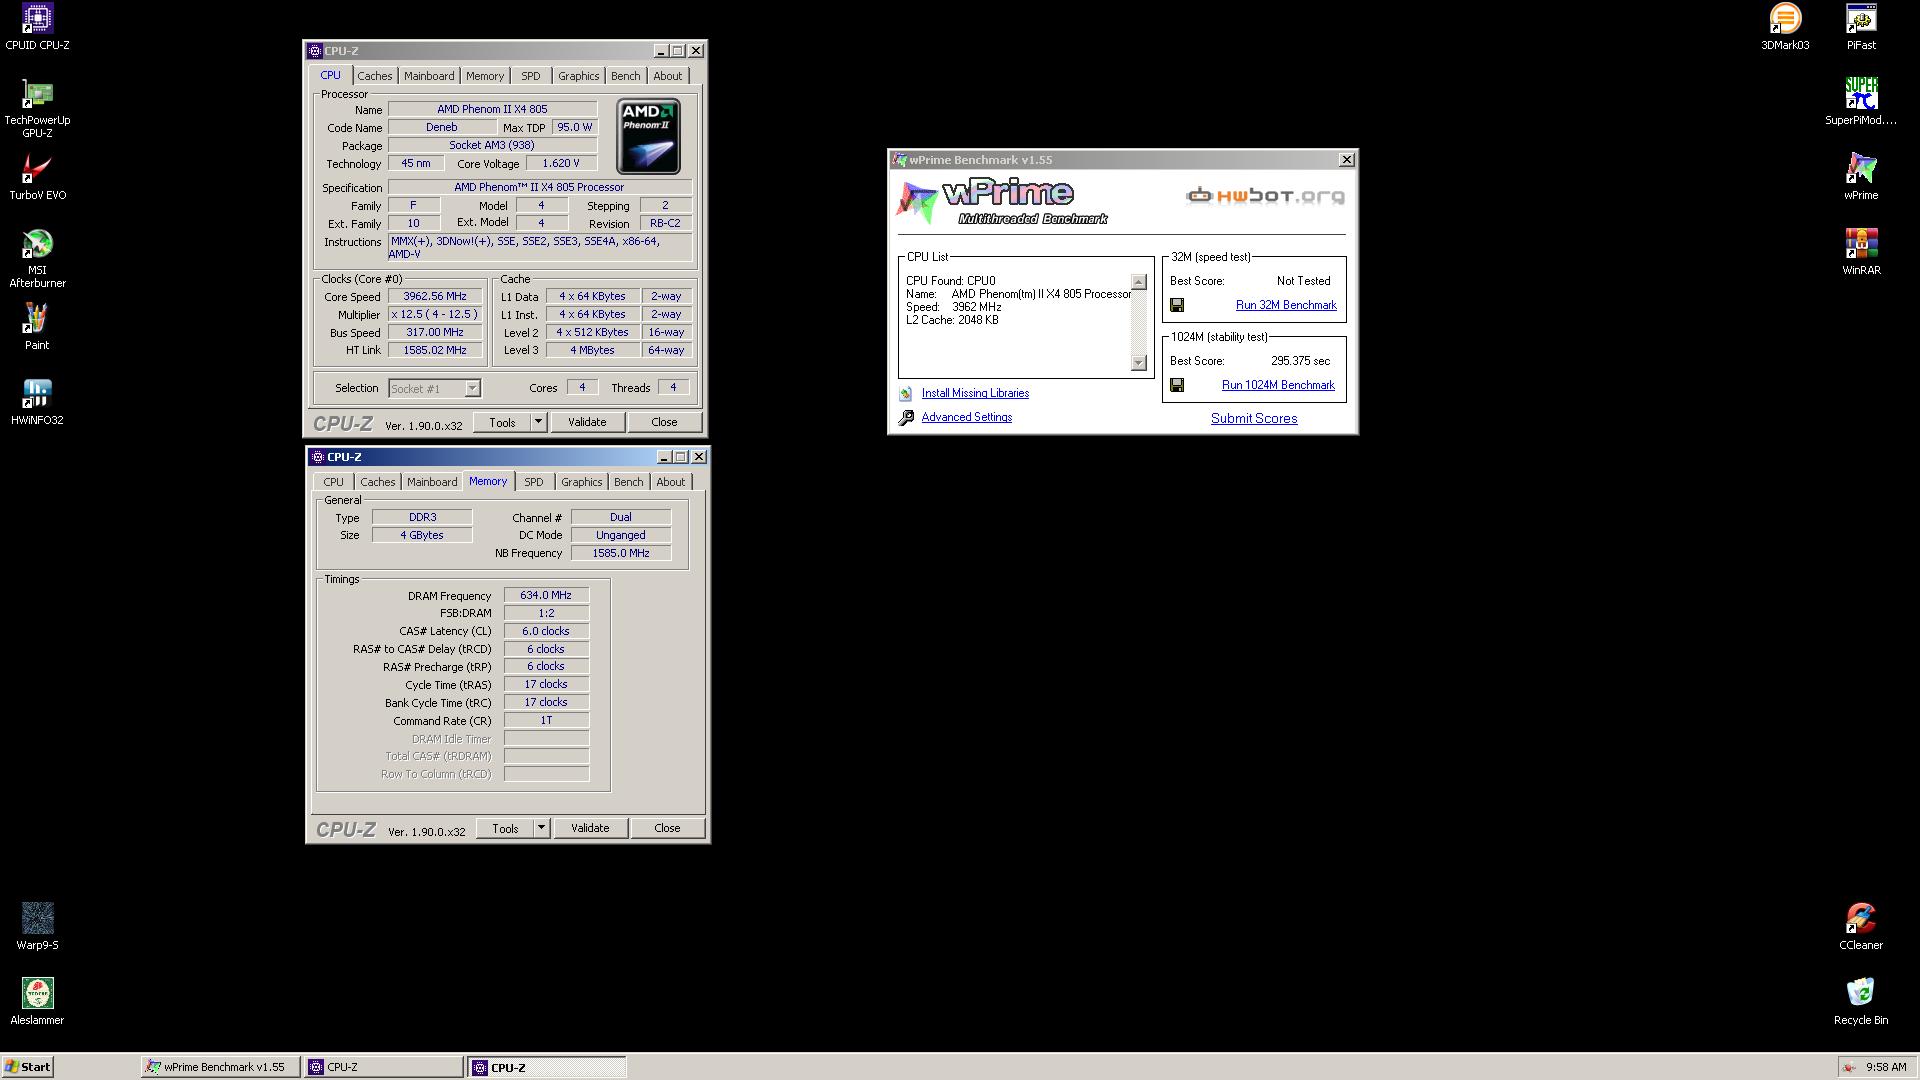Image resolution: width=1920 pixels, height=1080 pixels.
Task: Click the Core Voltage 1.620 V value
Action: tap(560, 163)
